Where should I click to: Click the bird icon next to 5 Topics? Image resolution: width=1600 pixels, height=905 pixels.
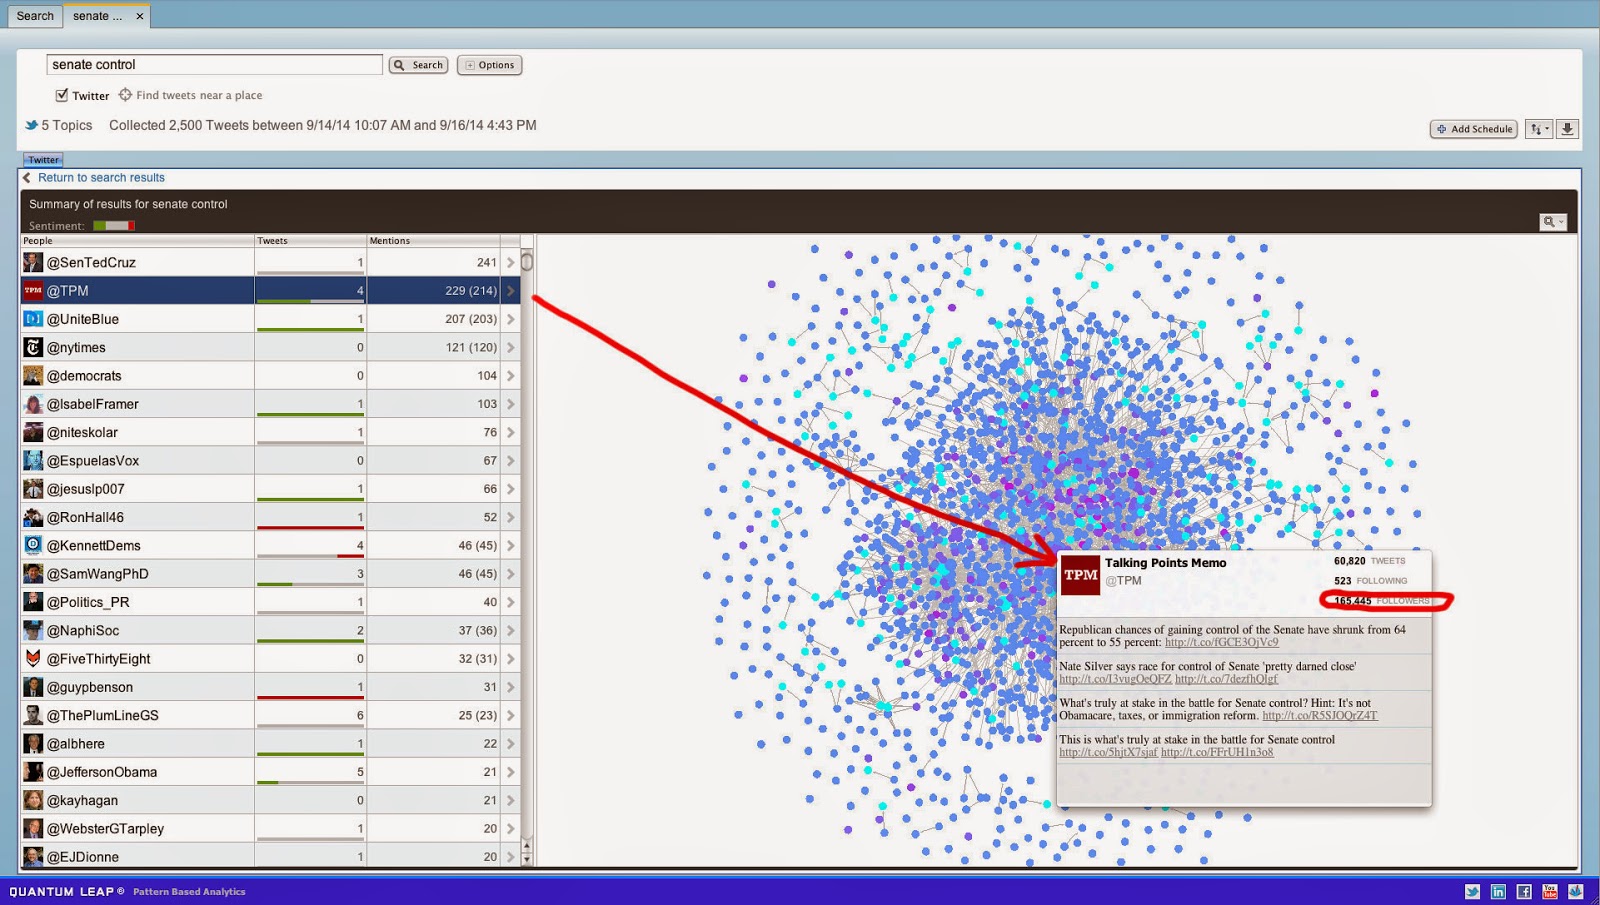(30, 126)
